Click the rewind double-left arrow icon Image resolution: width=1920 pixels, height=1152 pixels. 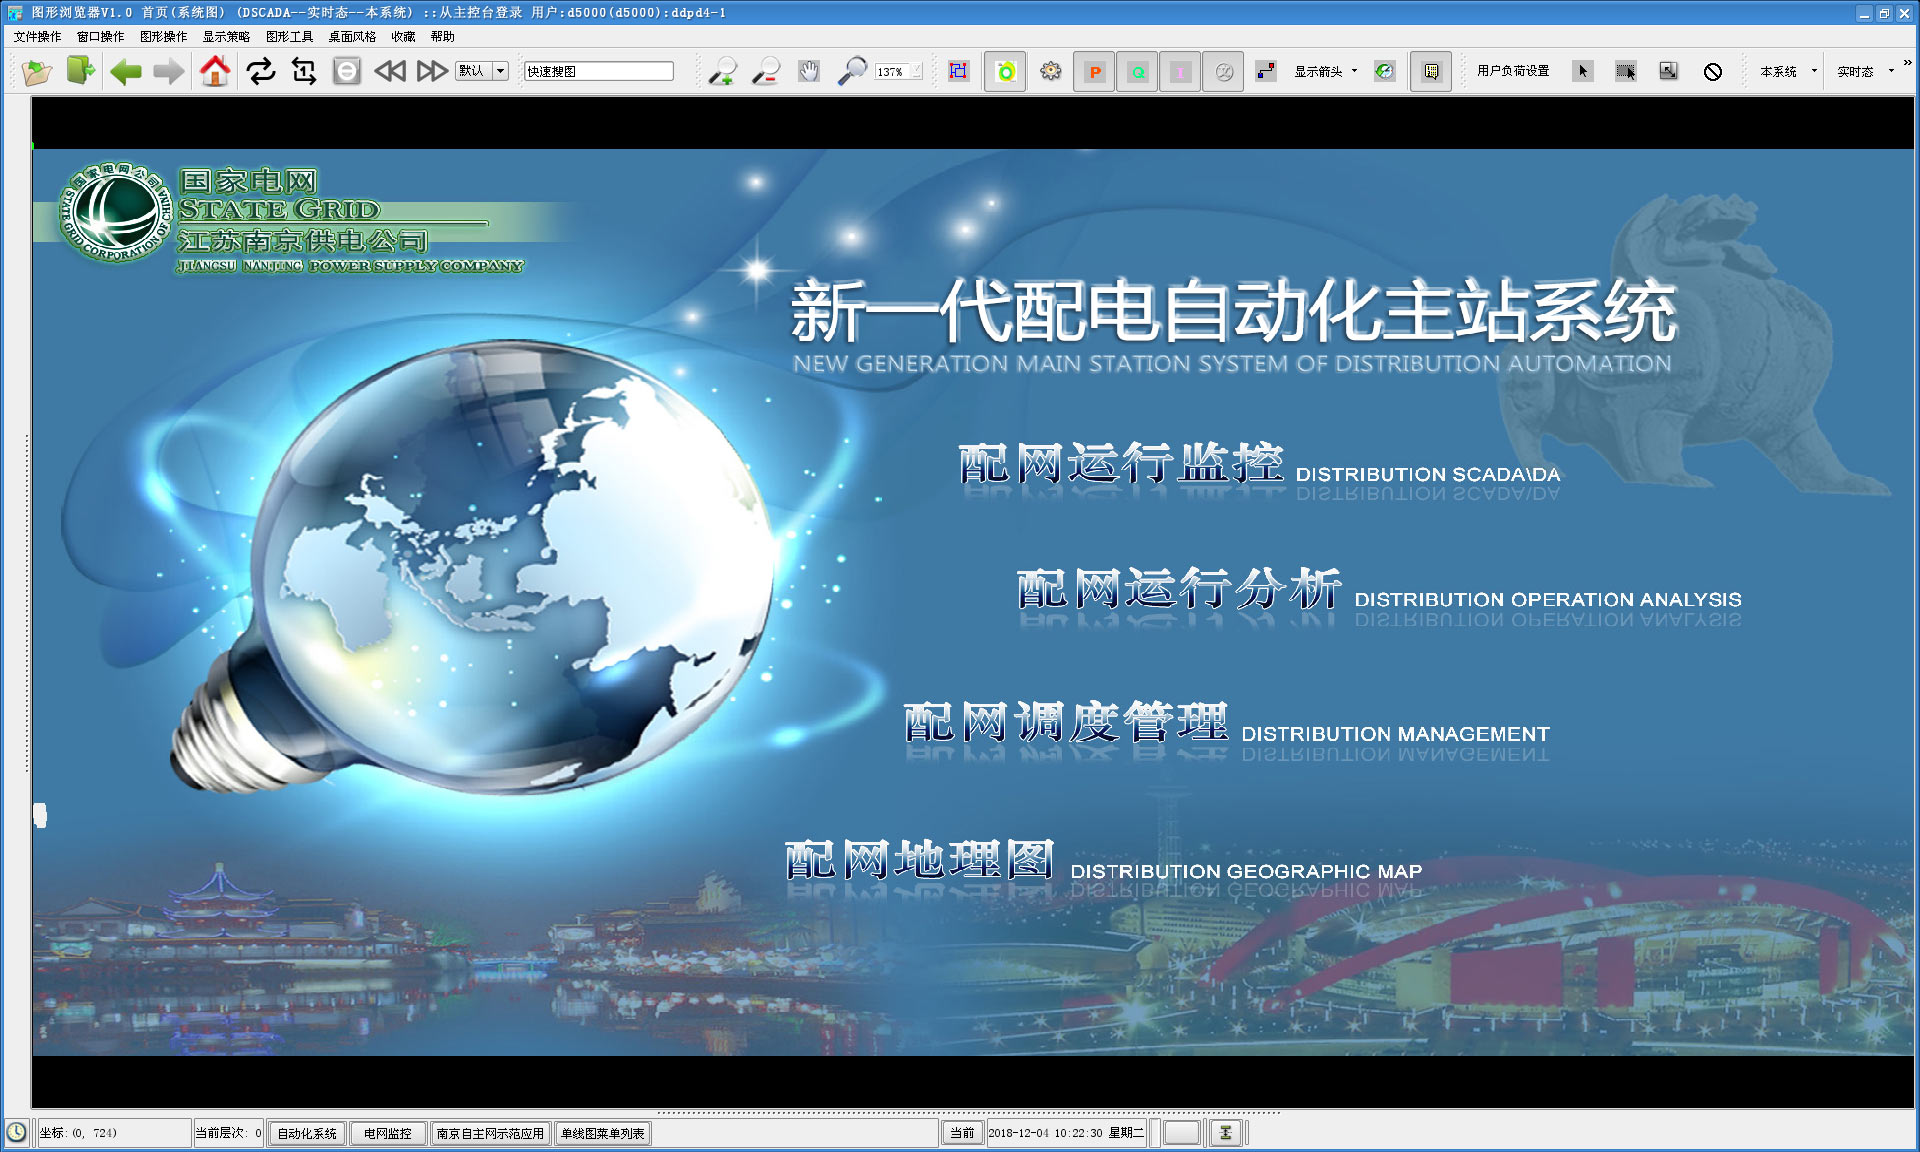coord(390,71)
